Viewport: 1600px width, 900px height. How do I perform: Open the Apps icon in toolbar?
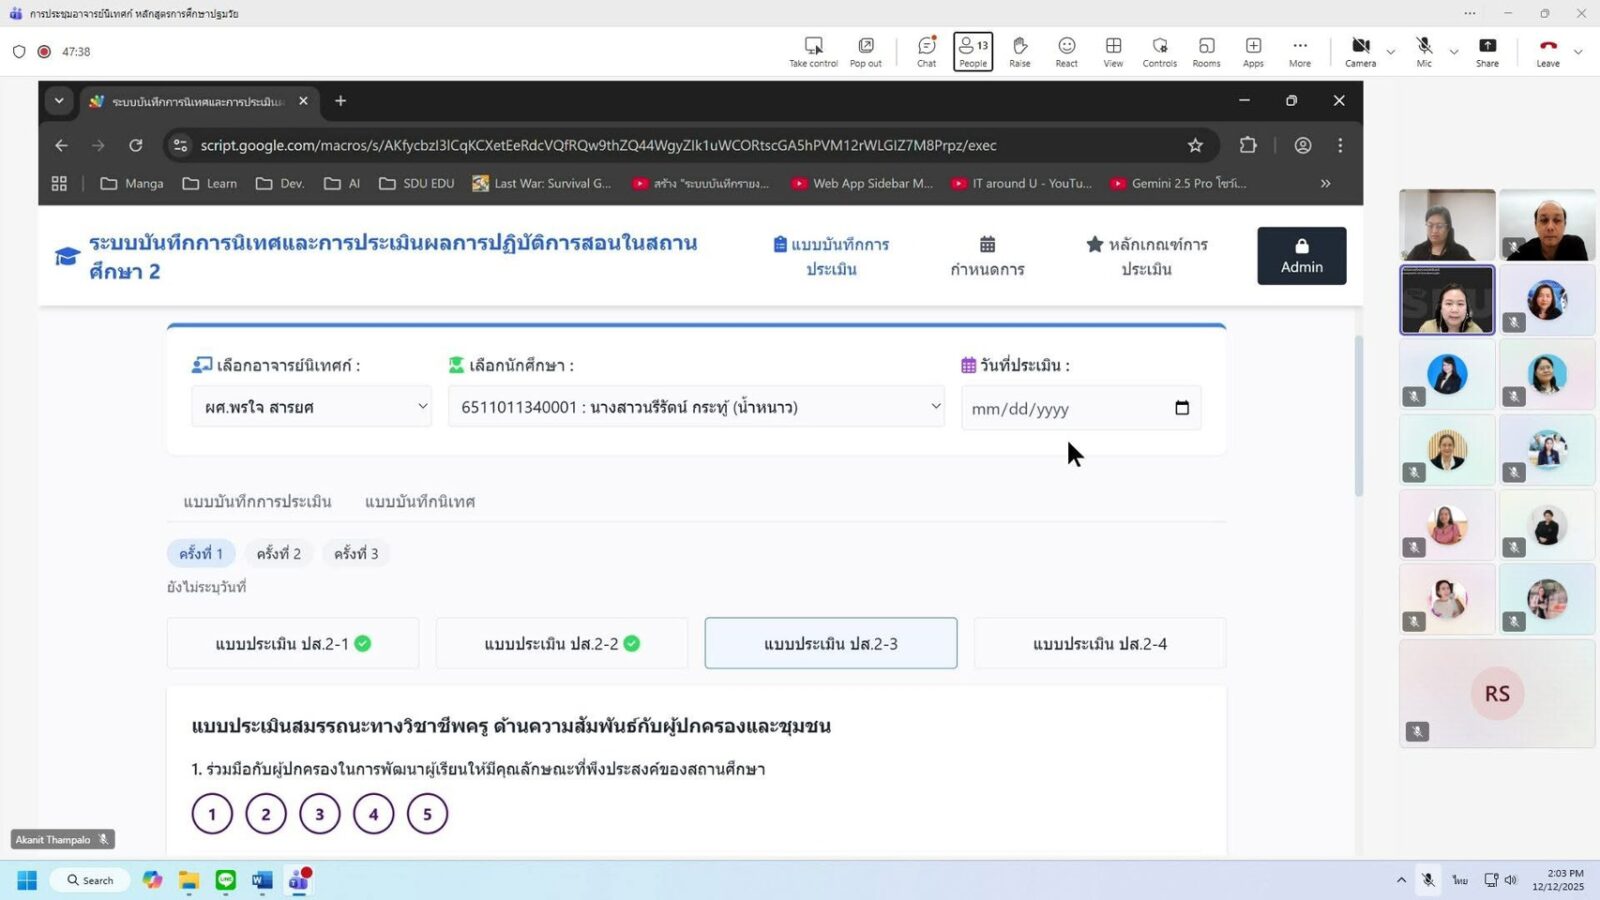coord(1253,51)
